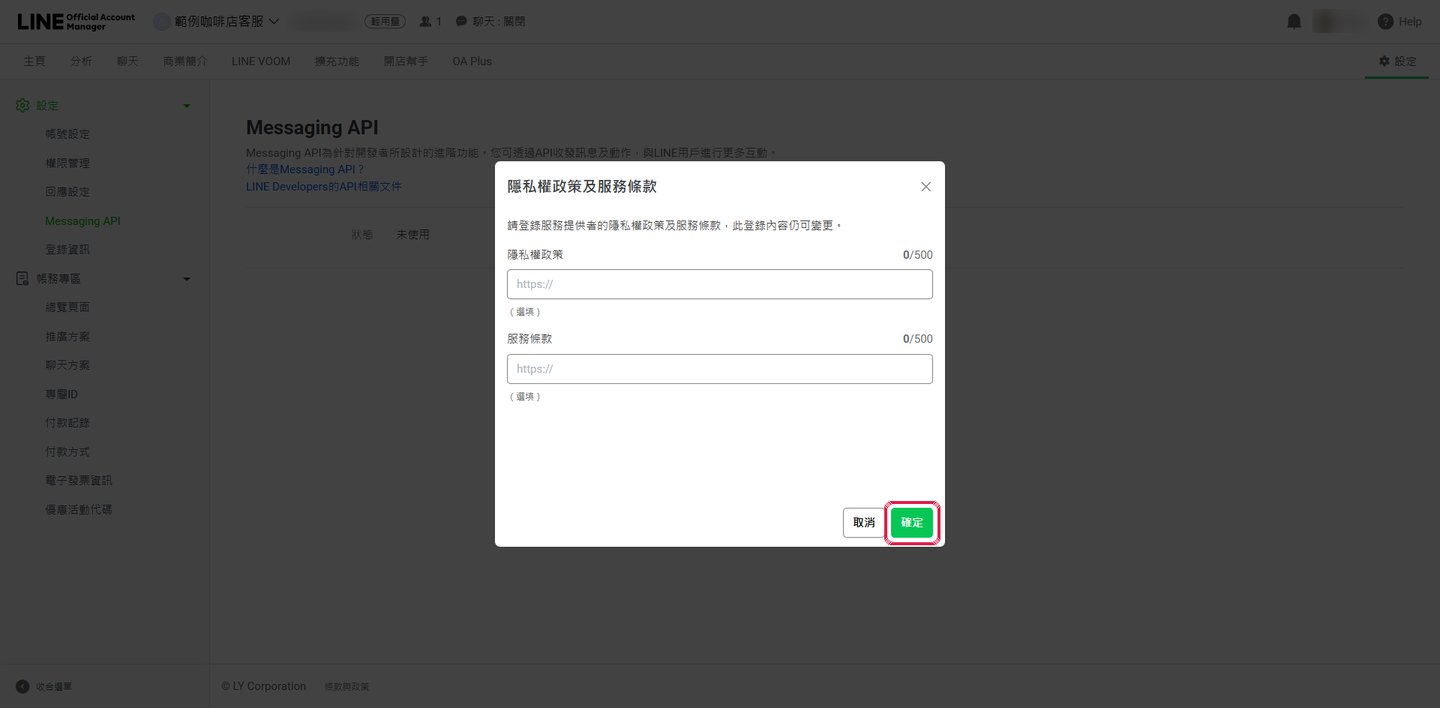Open the 什麼是Messaging API link

(305, 170)
